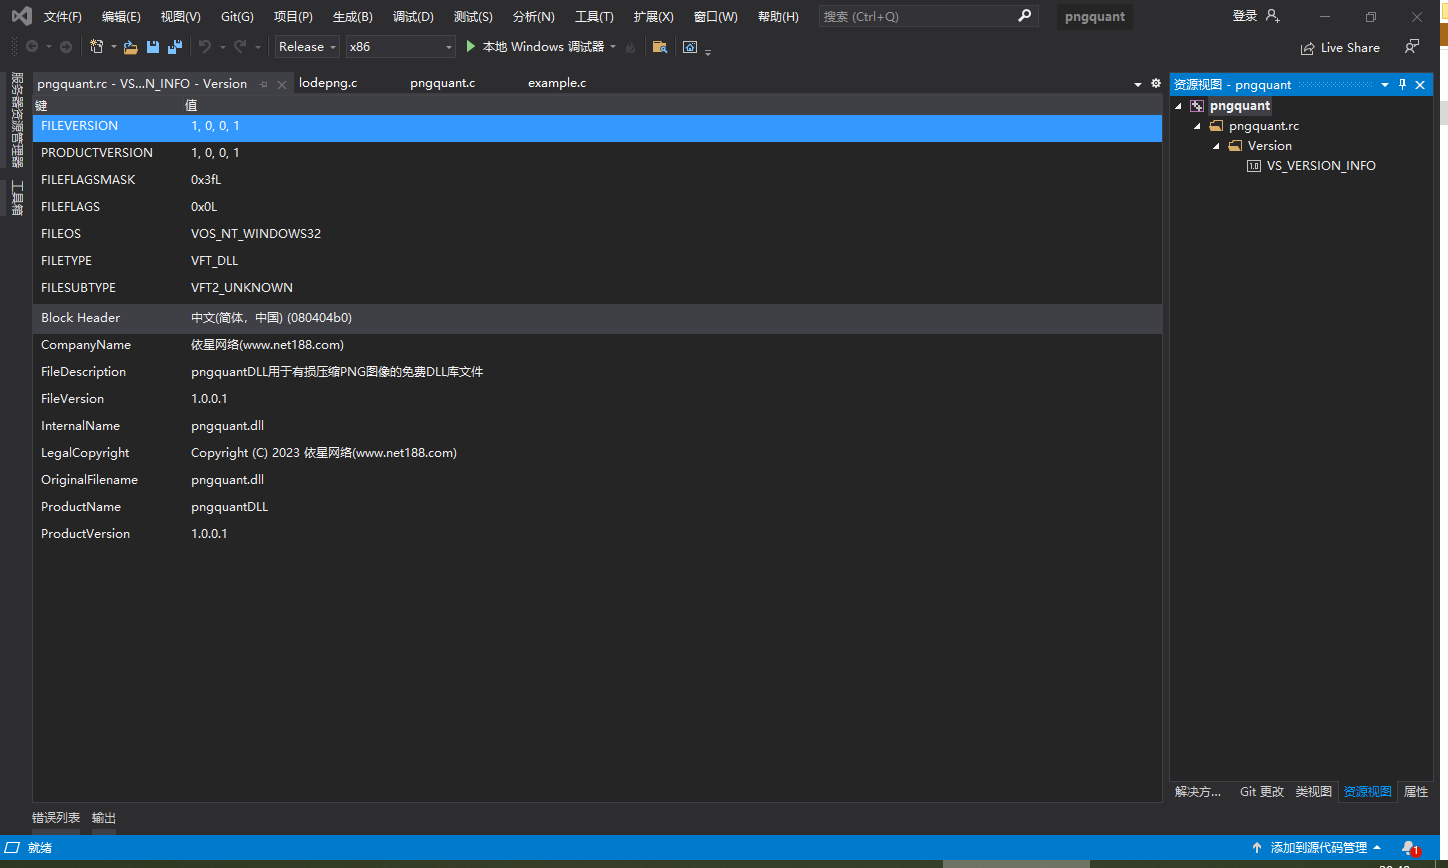Open the 文件(F) menu
The width and height of the screenshot is (1448, 868).
(63, 17)
